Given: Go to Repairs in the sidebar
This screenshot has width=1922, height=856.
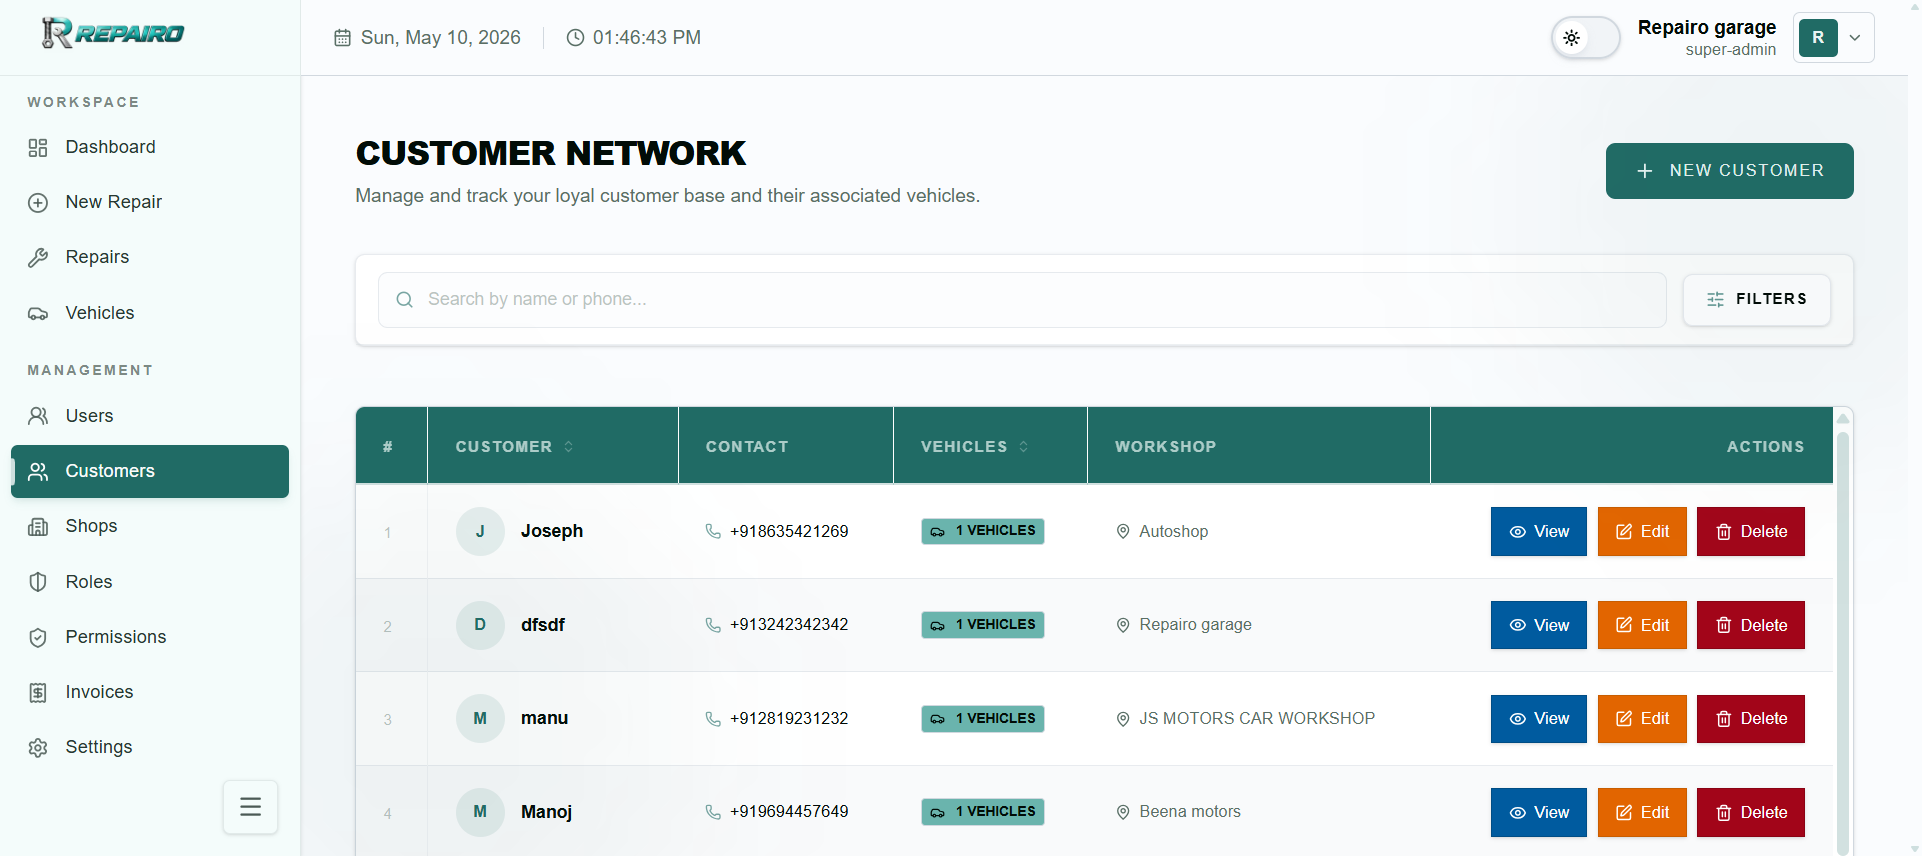Looking at the screenshot, I should pyautogui.click(x=150, y=257).
